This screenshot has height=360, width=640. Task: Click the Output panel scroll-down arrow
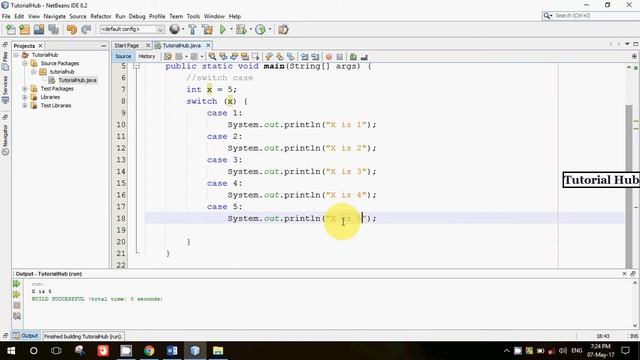(x=635, y=325)
